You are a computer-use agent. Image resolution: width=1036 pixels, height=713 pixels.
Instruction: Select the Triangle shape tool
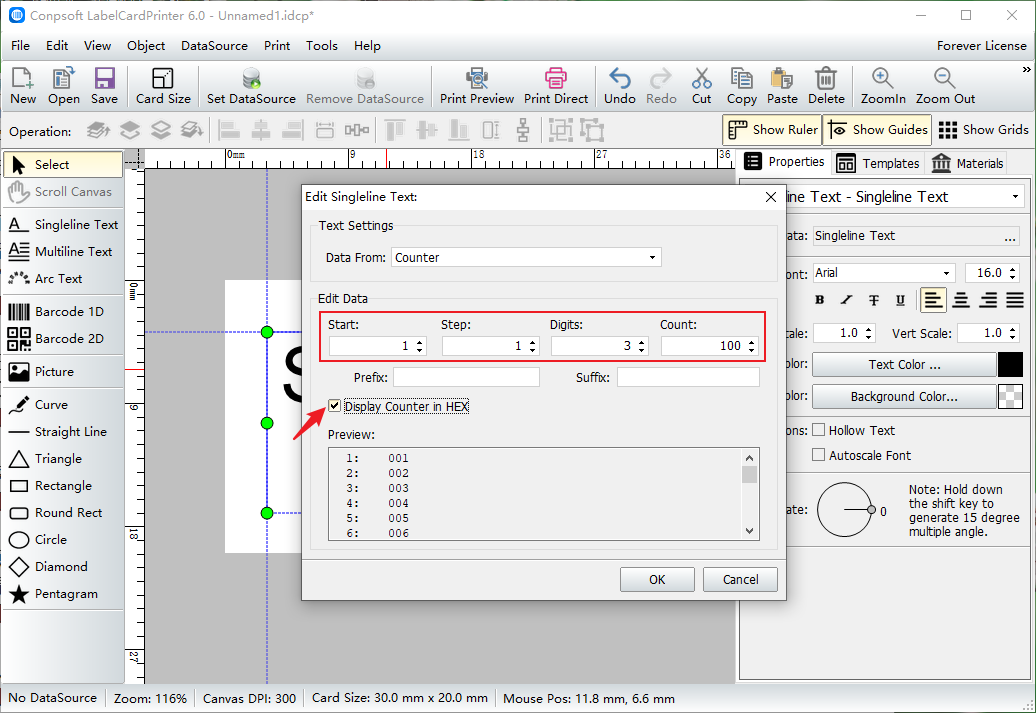pos(63,459)
